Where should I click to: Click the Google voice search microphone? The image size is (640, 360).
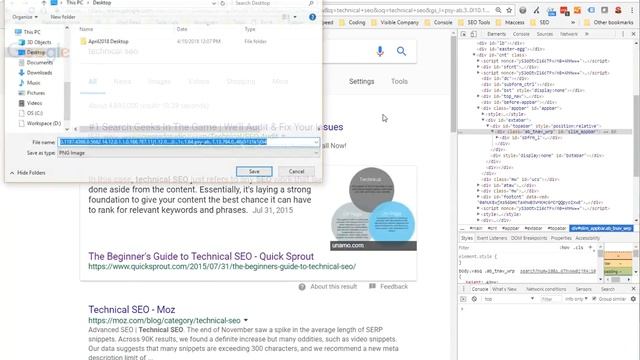[380, 51]
